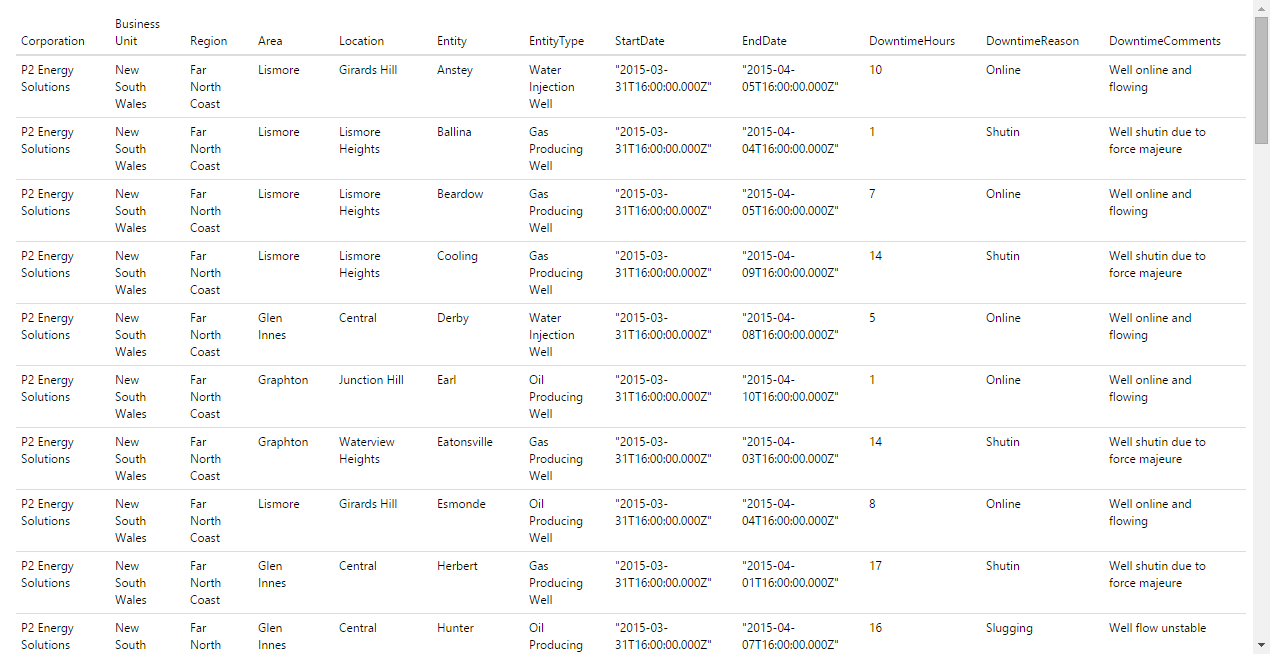Select the EntityType column header
The height and width of the screenshot is (659, 1271).
(557, 41)
